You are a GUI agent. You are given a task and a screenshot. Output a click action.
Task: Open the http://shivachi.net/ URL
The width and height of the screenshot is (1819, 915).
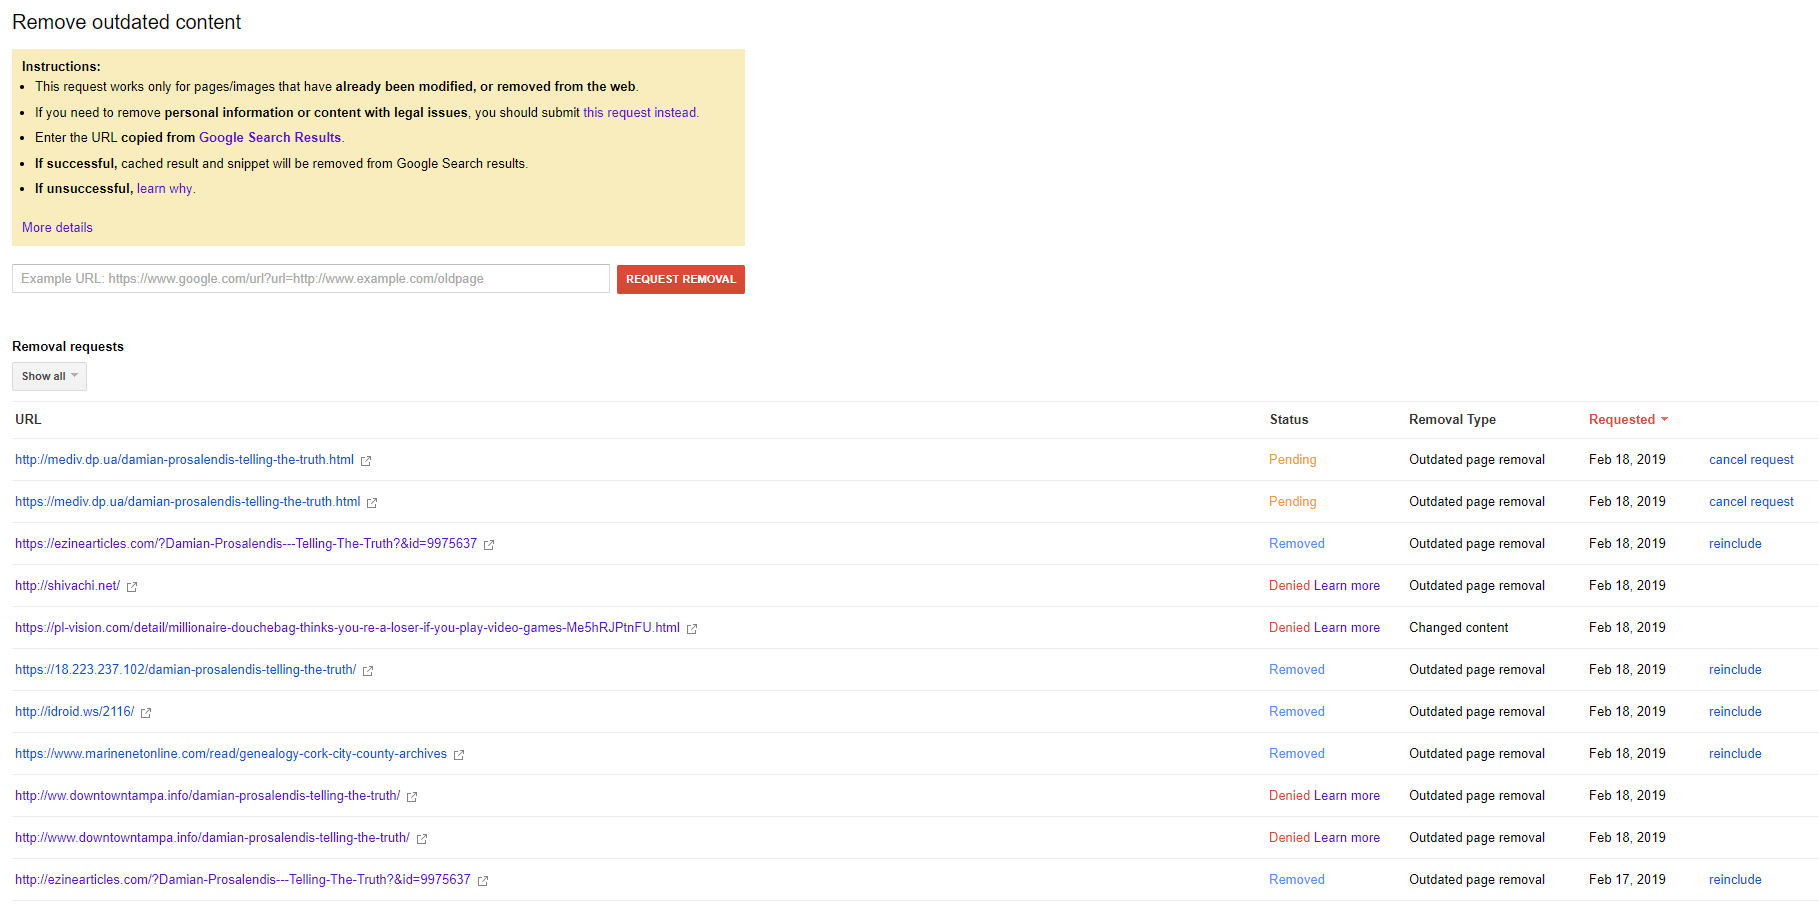tap(67, 586)
